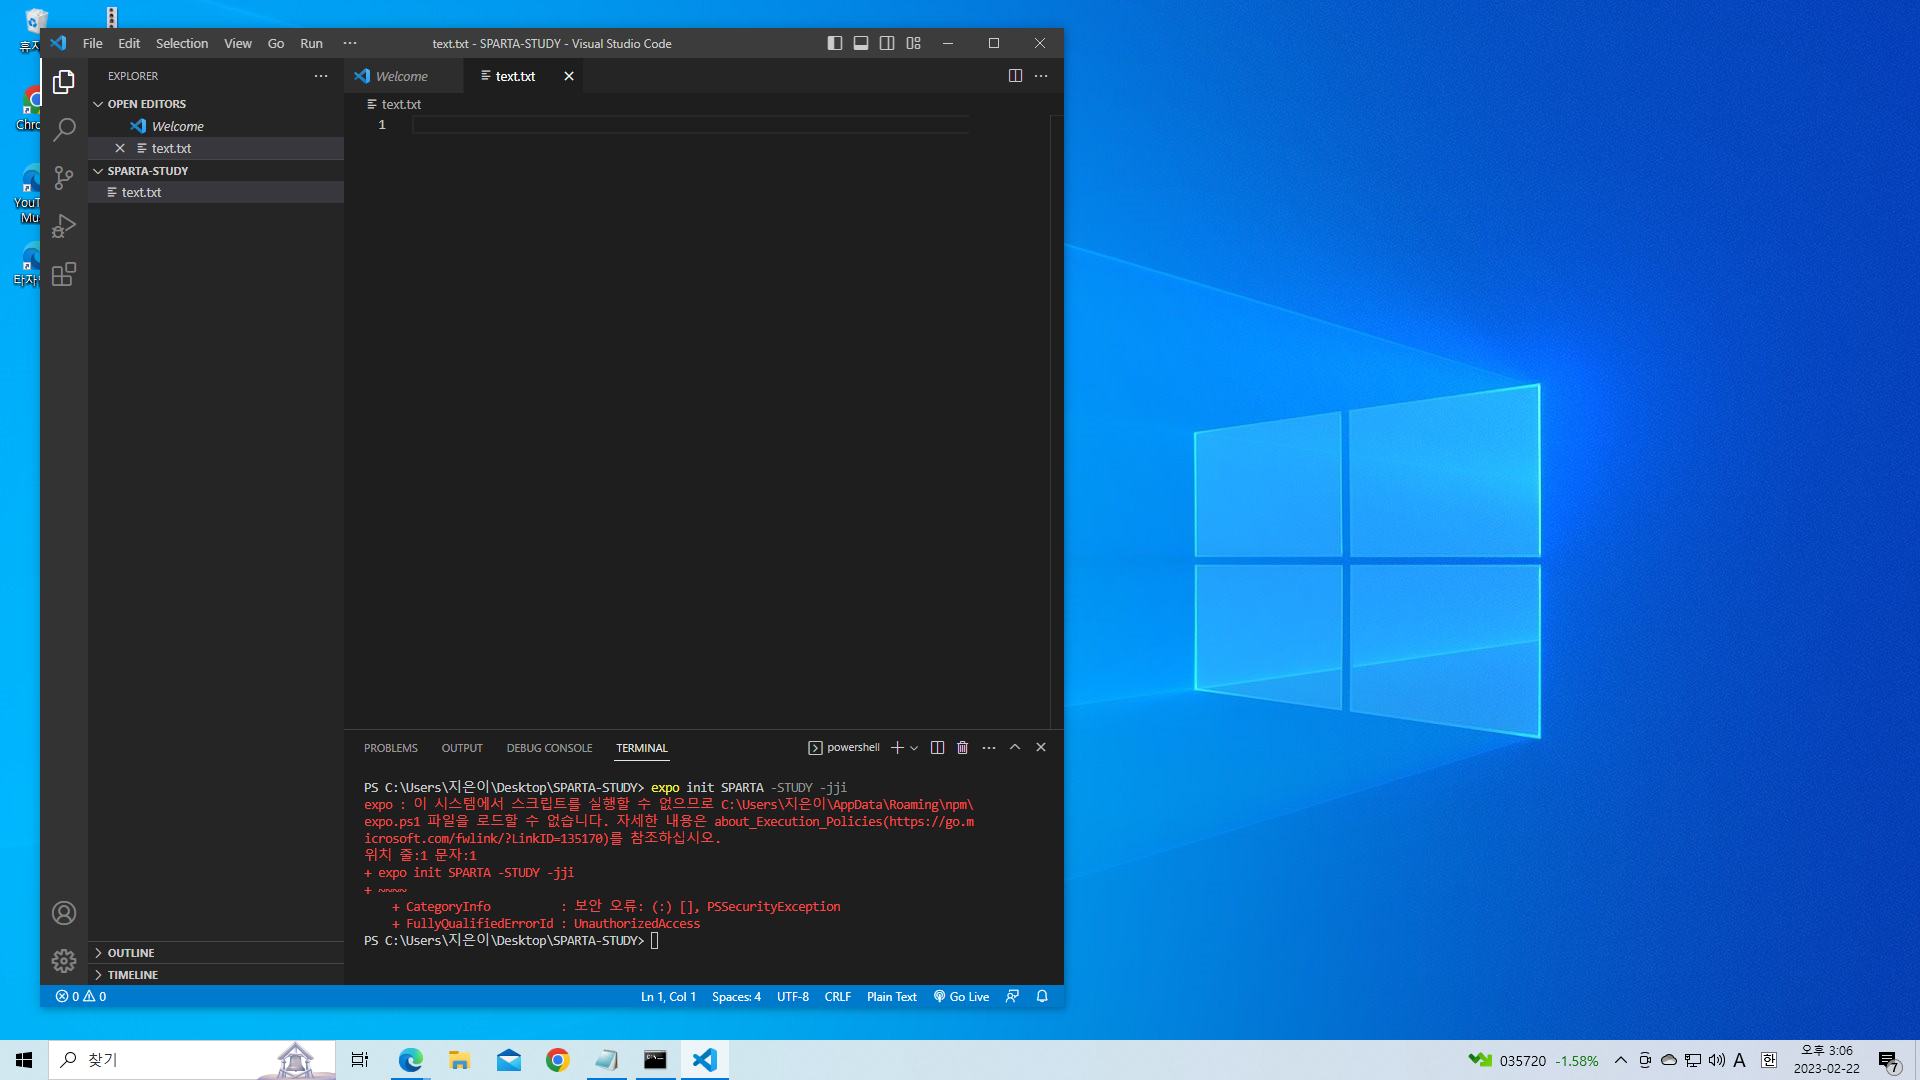
Task: Select the Terminal panel tab
Action: 642,748
